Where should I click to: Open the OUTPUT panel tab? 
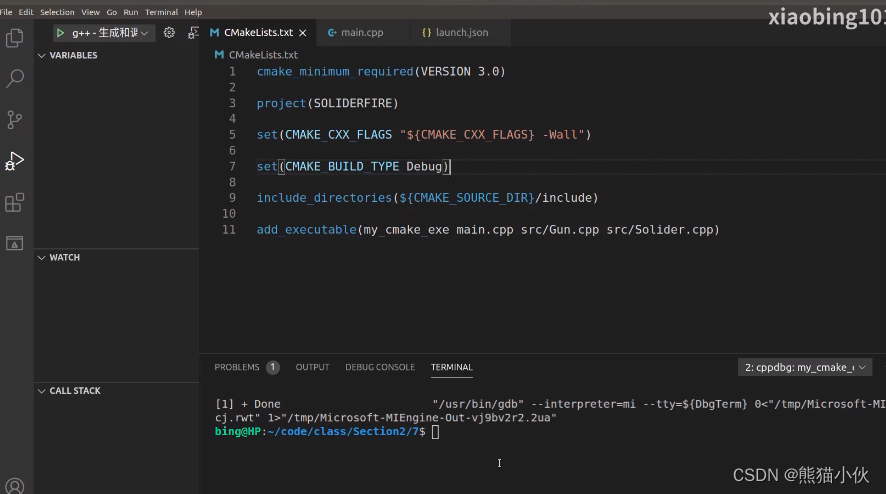[312, 367]
